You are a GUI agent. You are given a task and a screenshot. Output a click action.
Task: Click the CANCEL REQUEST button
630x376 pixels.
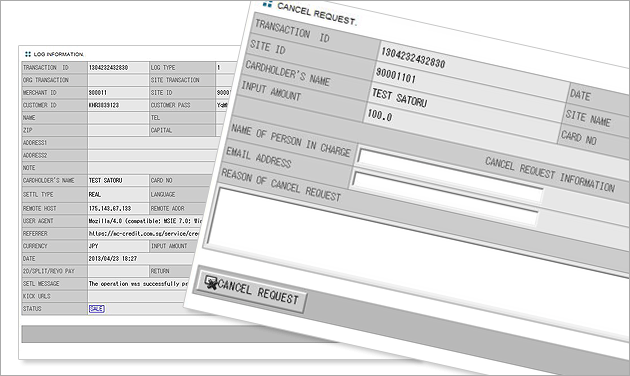252,290
